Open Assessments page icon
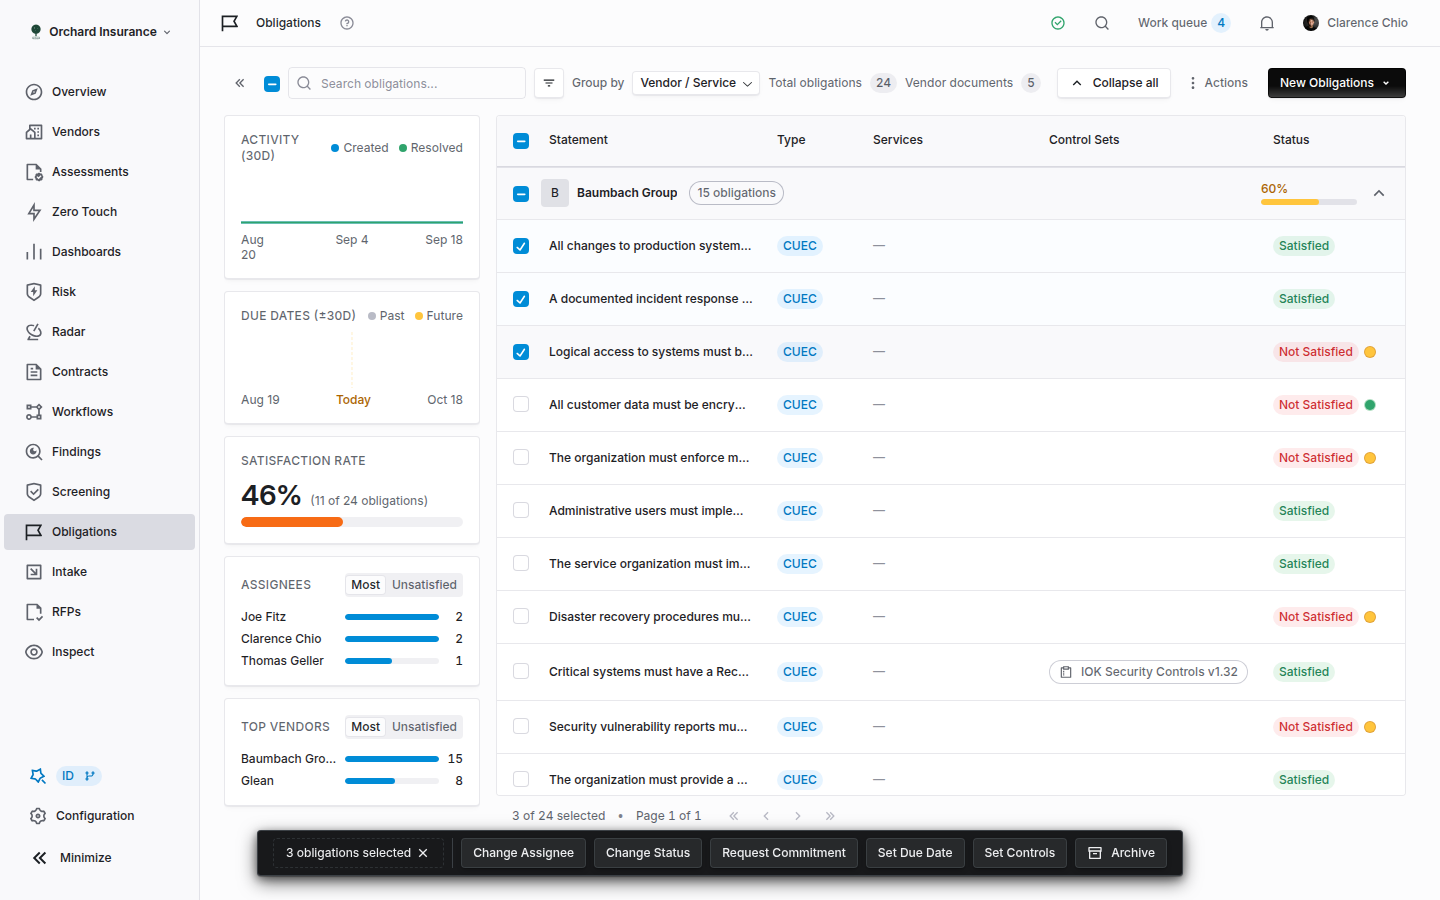The image size is (1440, 900). (x=34, y=172)
